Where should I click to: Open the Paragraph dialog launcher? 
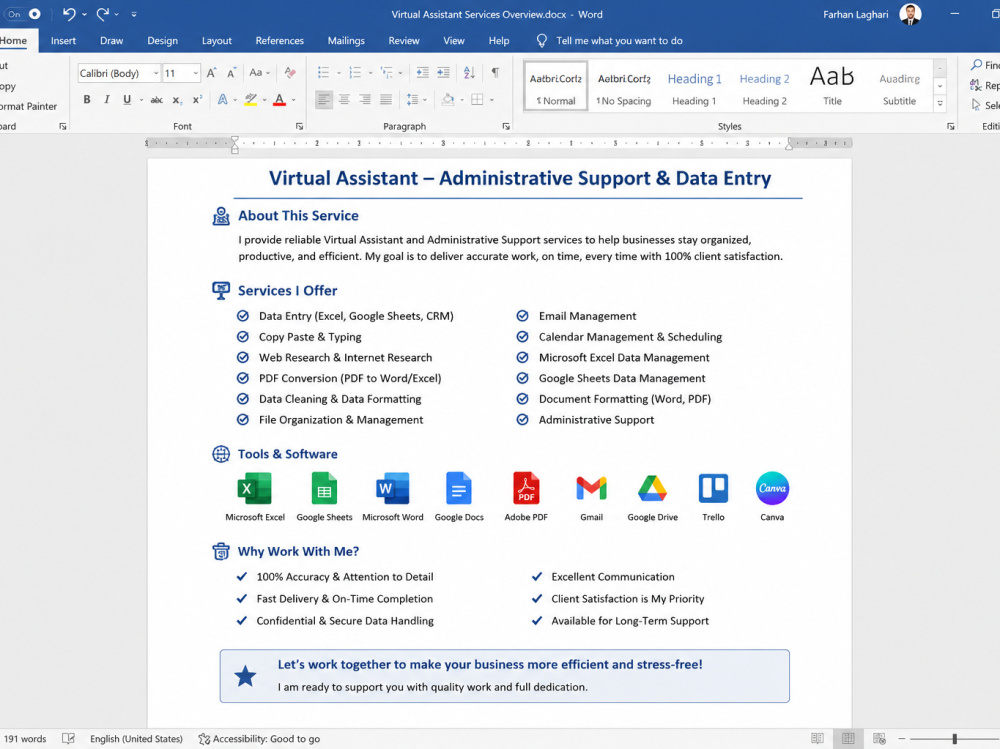(x=506, y=126)
